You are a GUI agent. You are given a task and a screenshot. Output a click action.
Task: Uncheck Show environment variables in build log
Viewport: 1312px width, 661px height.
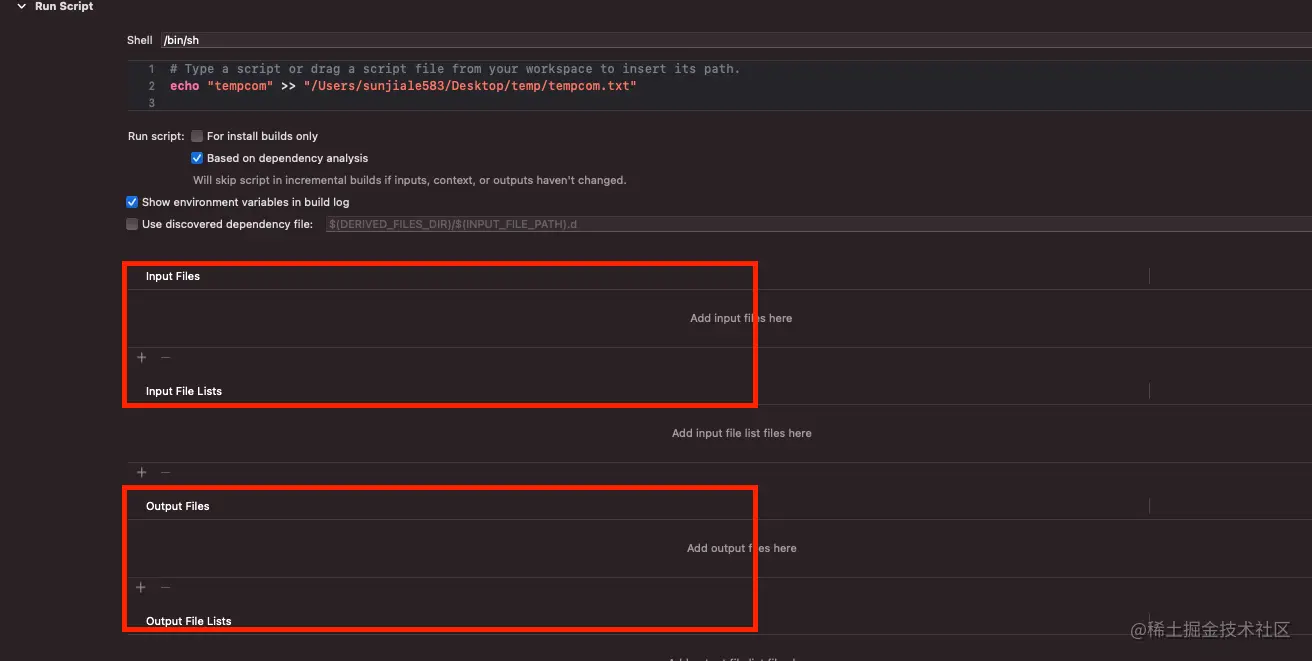coord(131,201)
